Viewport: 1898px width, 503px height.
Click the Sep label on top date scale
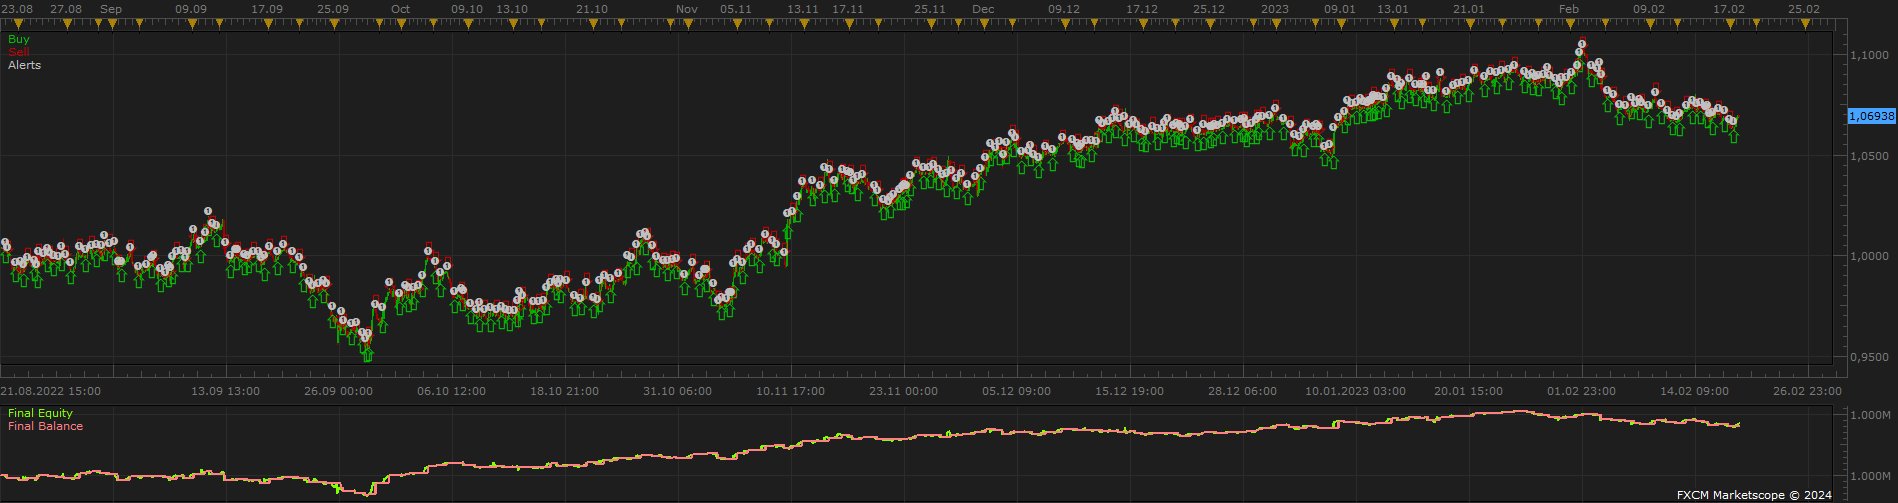pos(111,9)
